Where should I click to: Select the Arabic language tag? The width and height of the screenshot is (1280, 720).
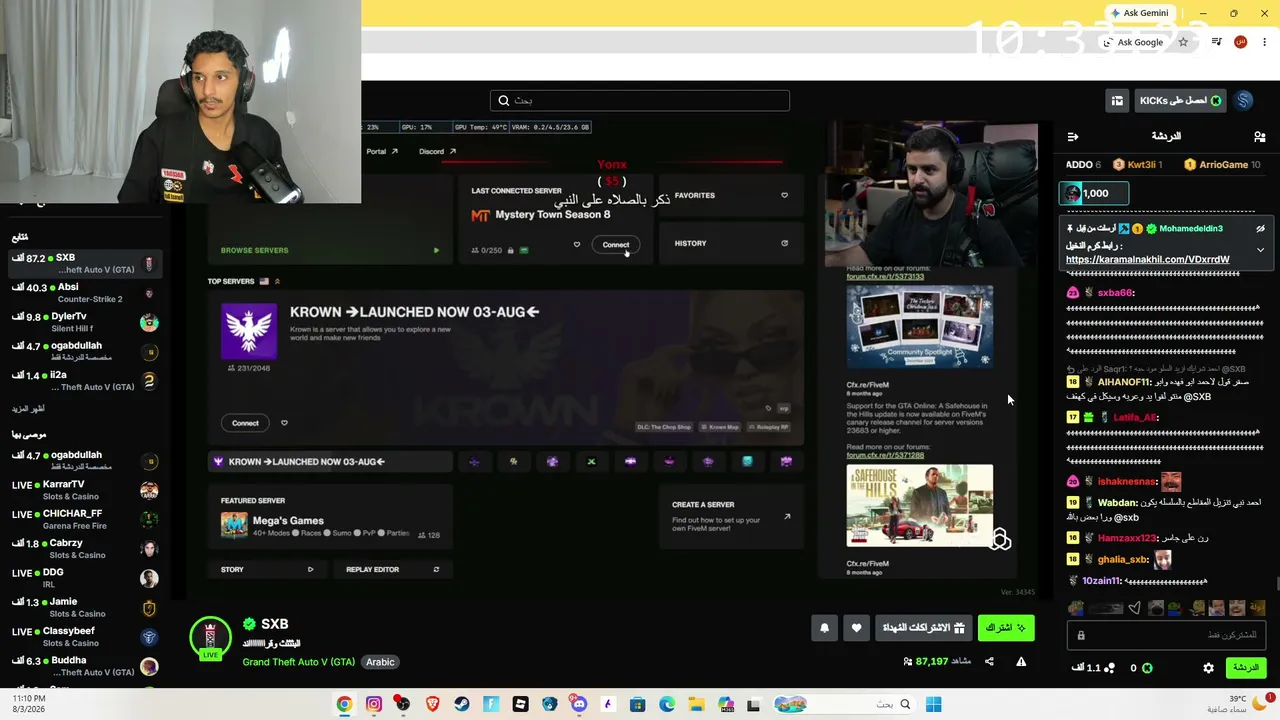pyautogui.click(x=380, y=662)
